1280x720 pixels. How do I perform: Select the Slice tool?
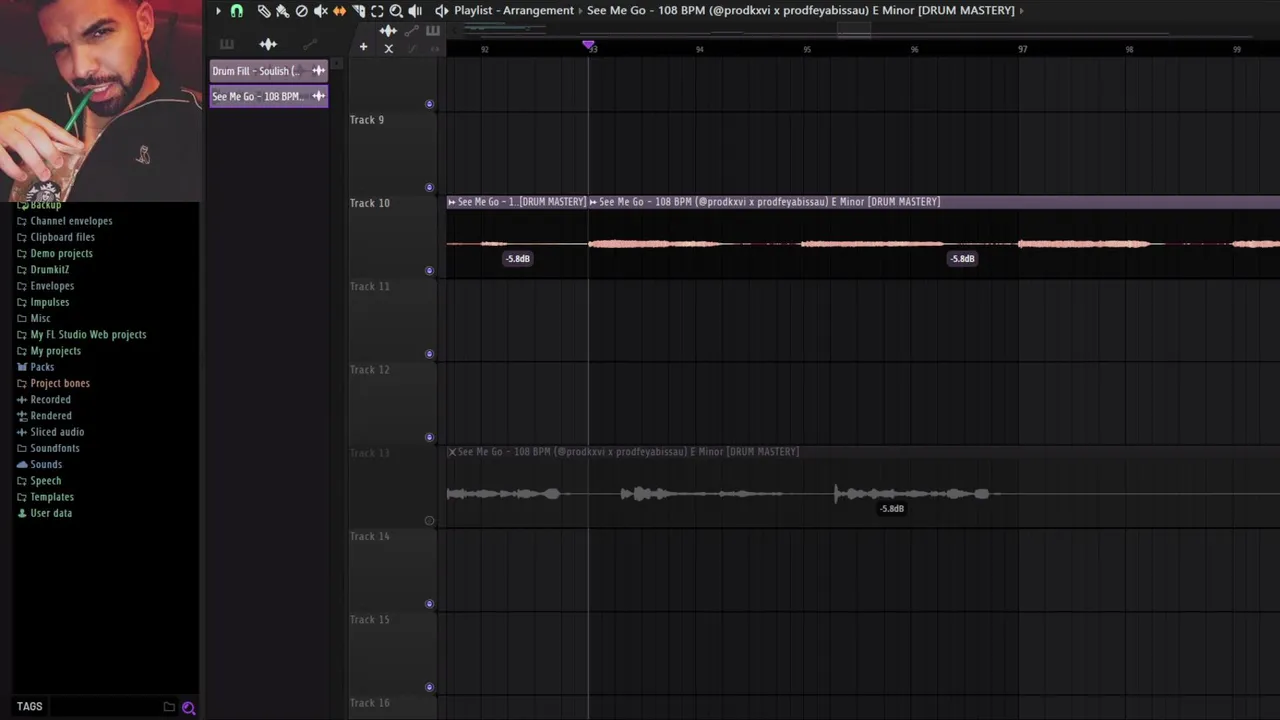coord(359,11)
